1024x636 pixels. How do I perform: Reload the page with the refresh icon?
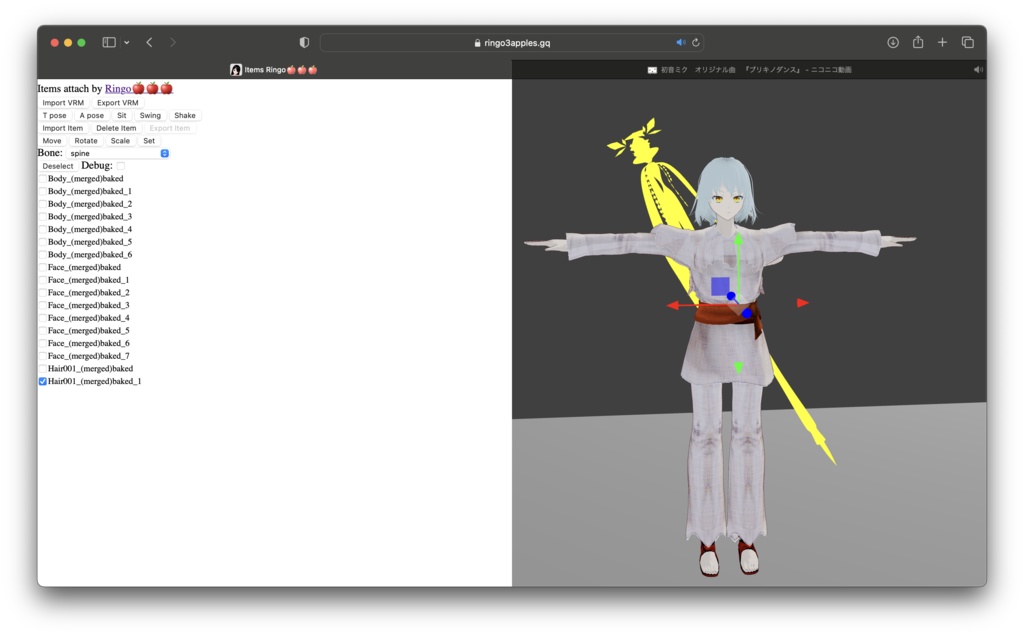pyautogui.click(x=696, y=42)
